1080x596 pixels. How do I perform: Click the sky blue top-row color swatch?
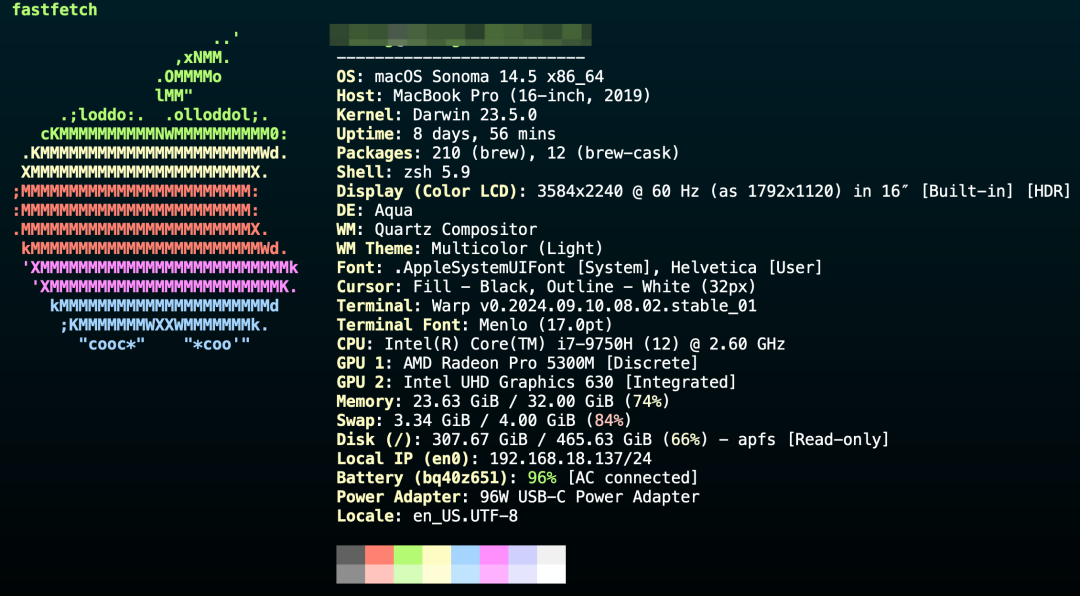tap(465, 555)
